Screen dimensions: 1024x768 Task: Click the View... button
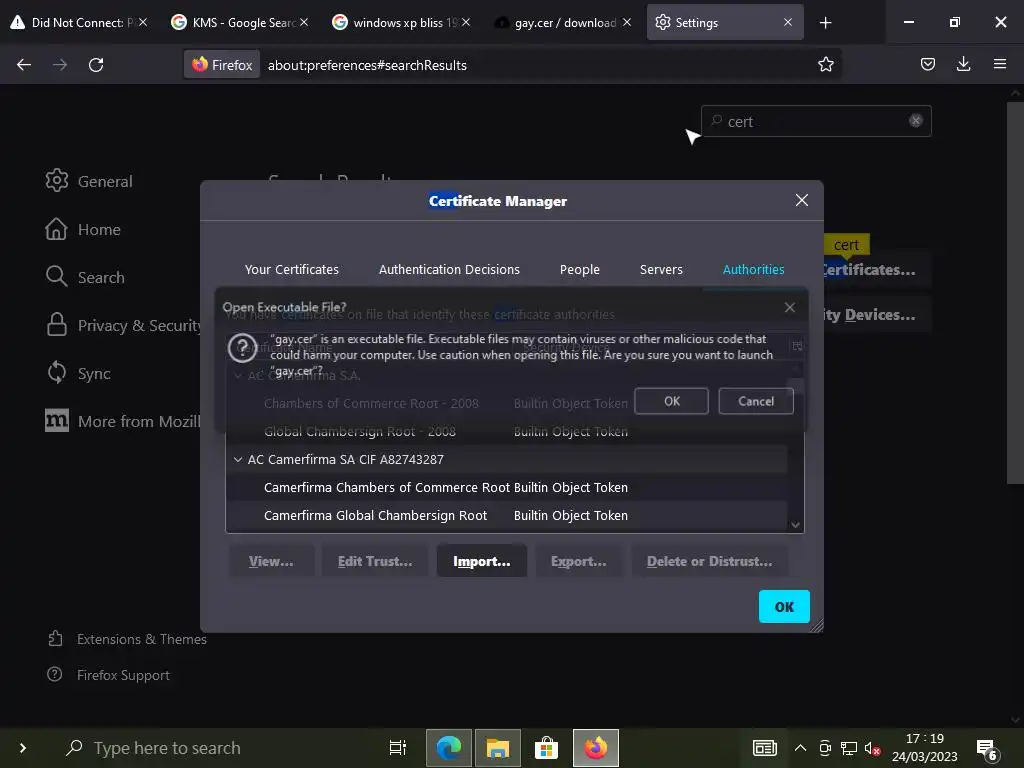[271, 561]
